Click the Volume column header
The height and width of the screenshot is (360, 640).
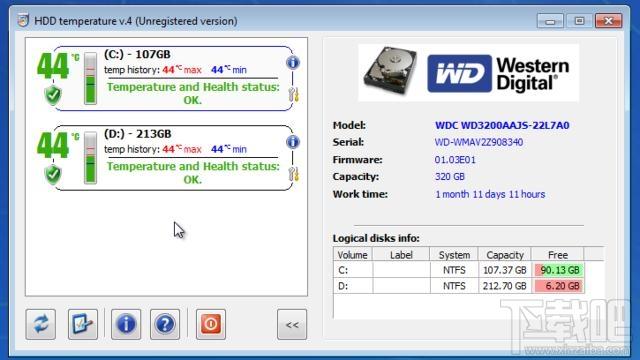pyautogui.click(x=353, y=255)
